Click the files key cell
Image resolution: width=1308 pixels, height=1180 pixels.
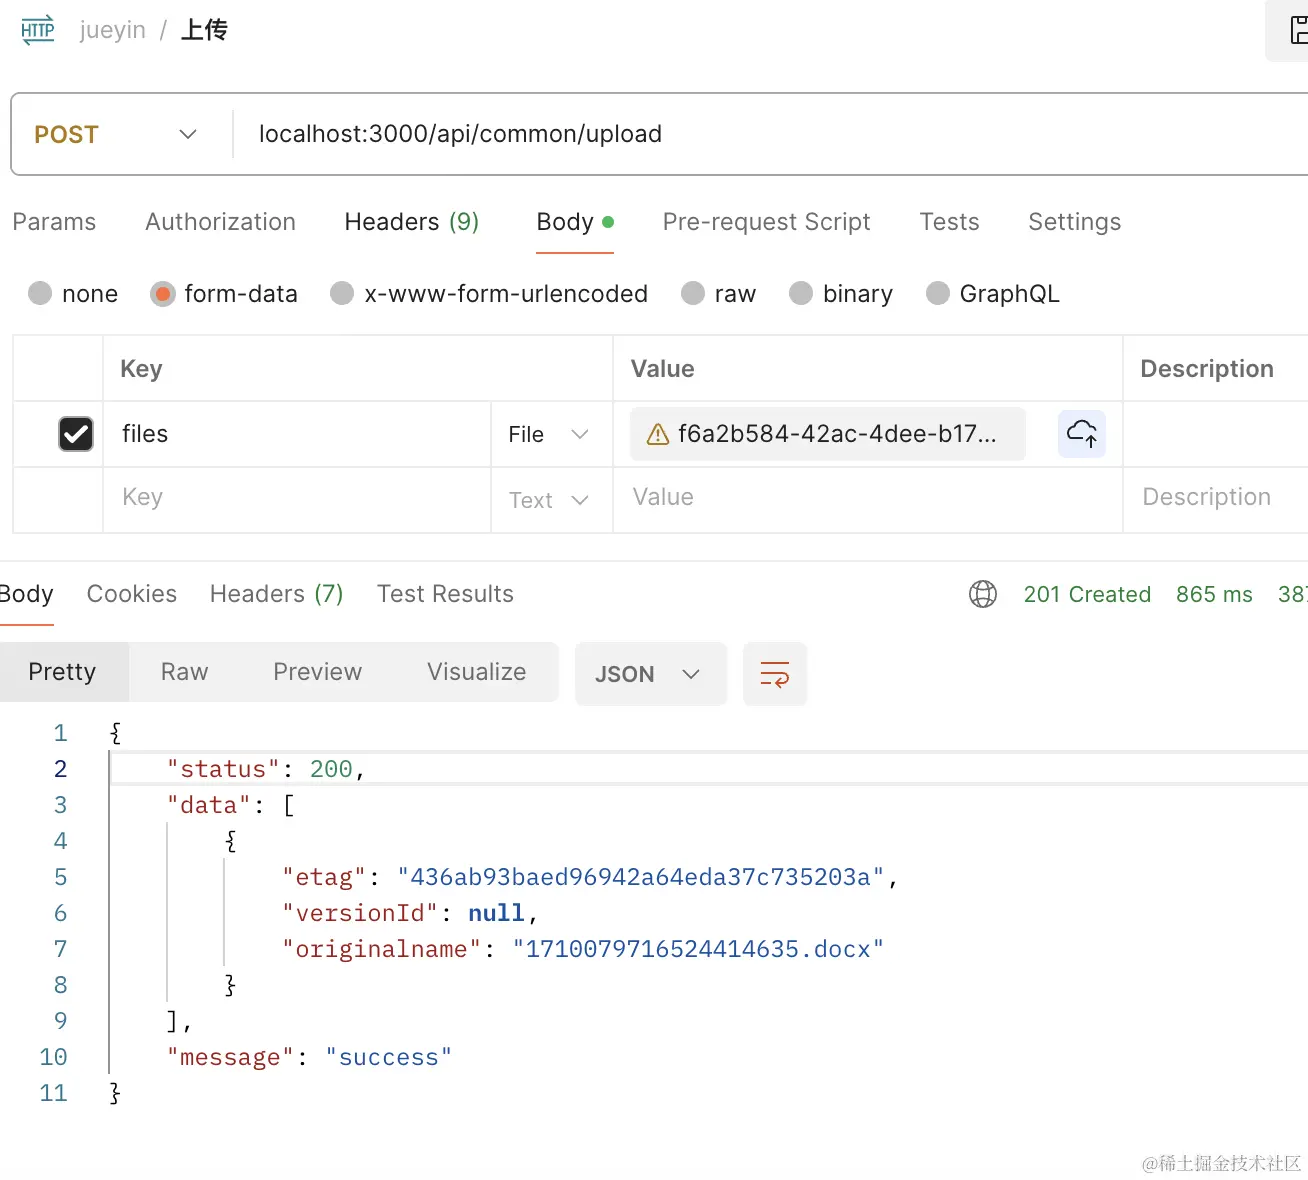297,434
